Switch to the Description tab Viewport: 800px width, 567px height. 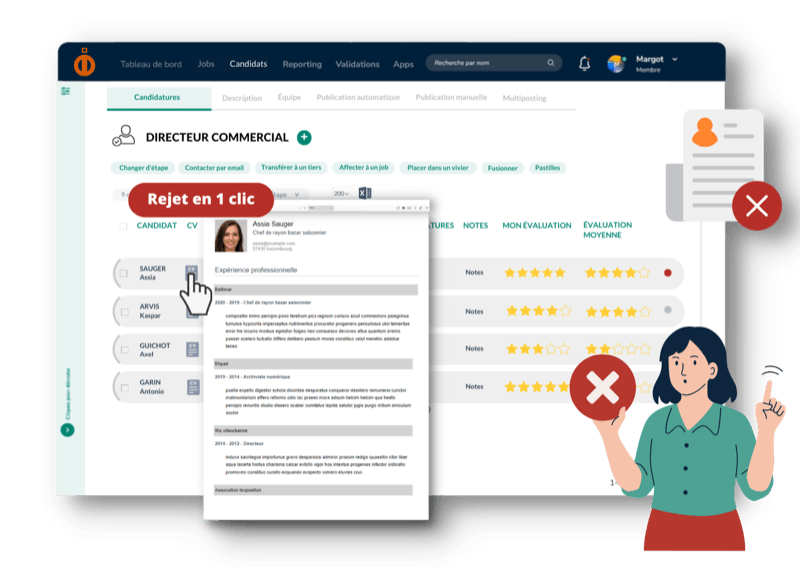242,98
